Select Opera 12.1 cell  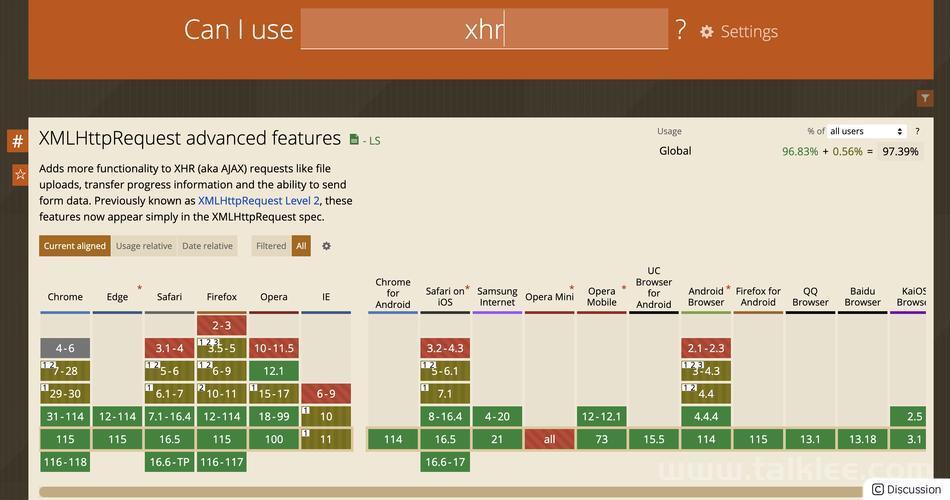pyautogui.click(x=273, y=371)
